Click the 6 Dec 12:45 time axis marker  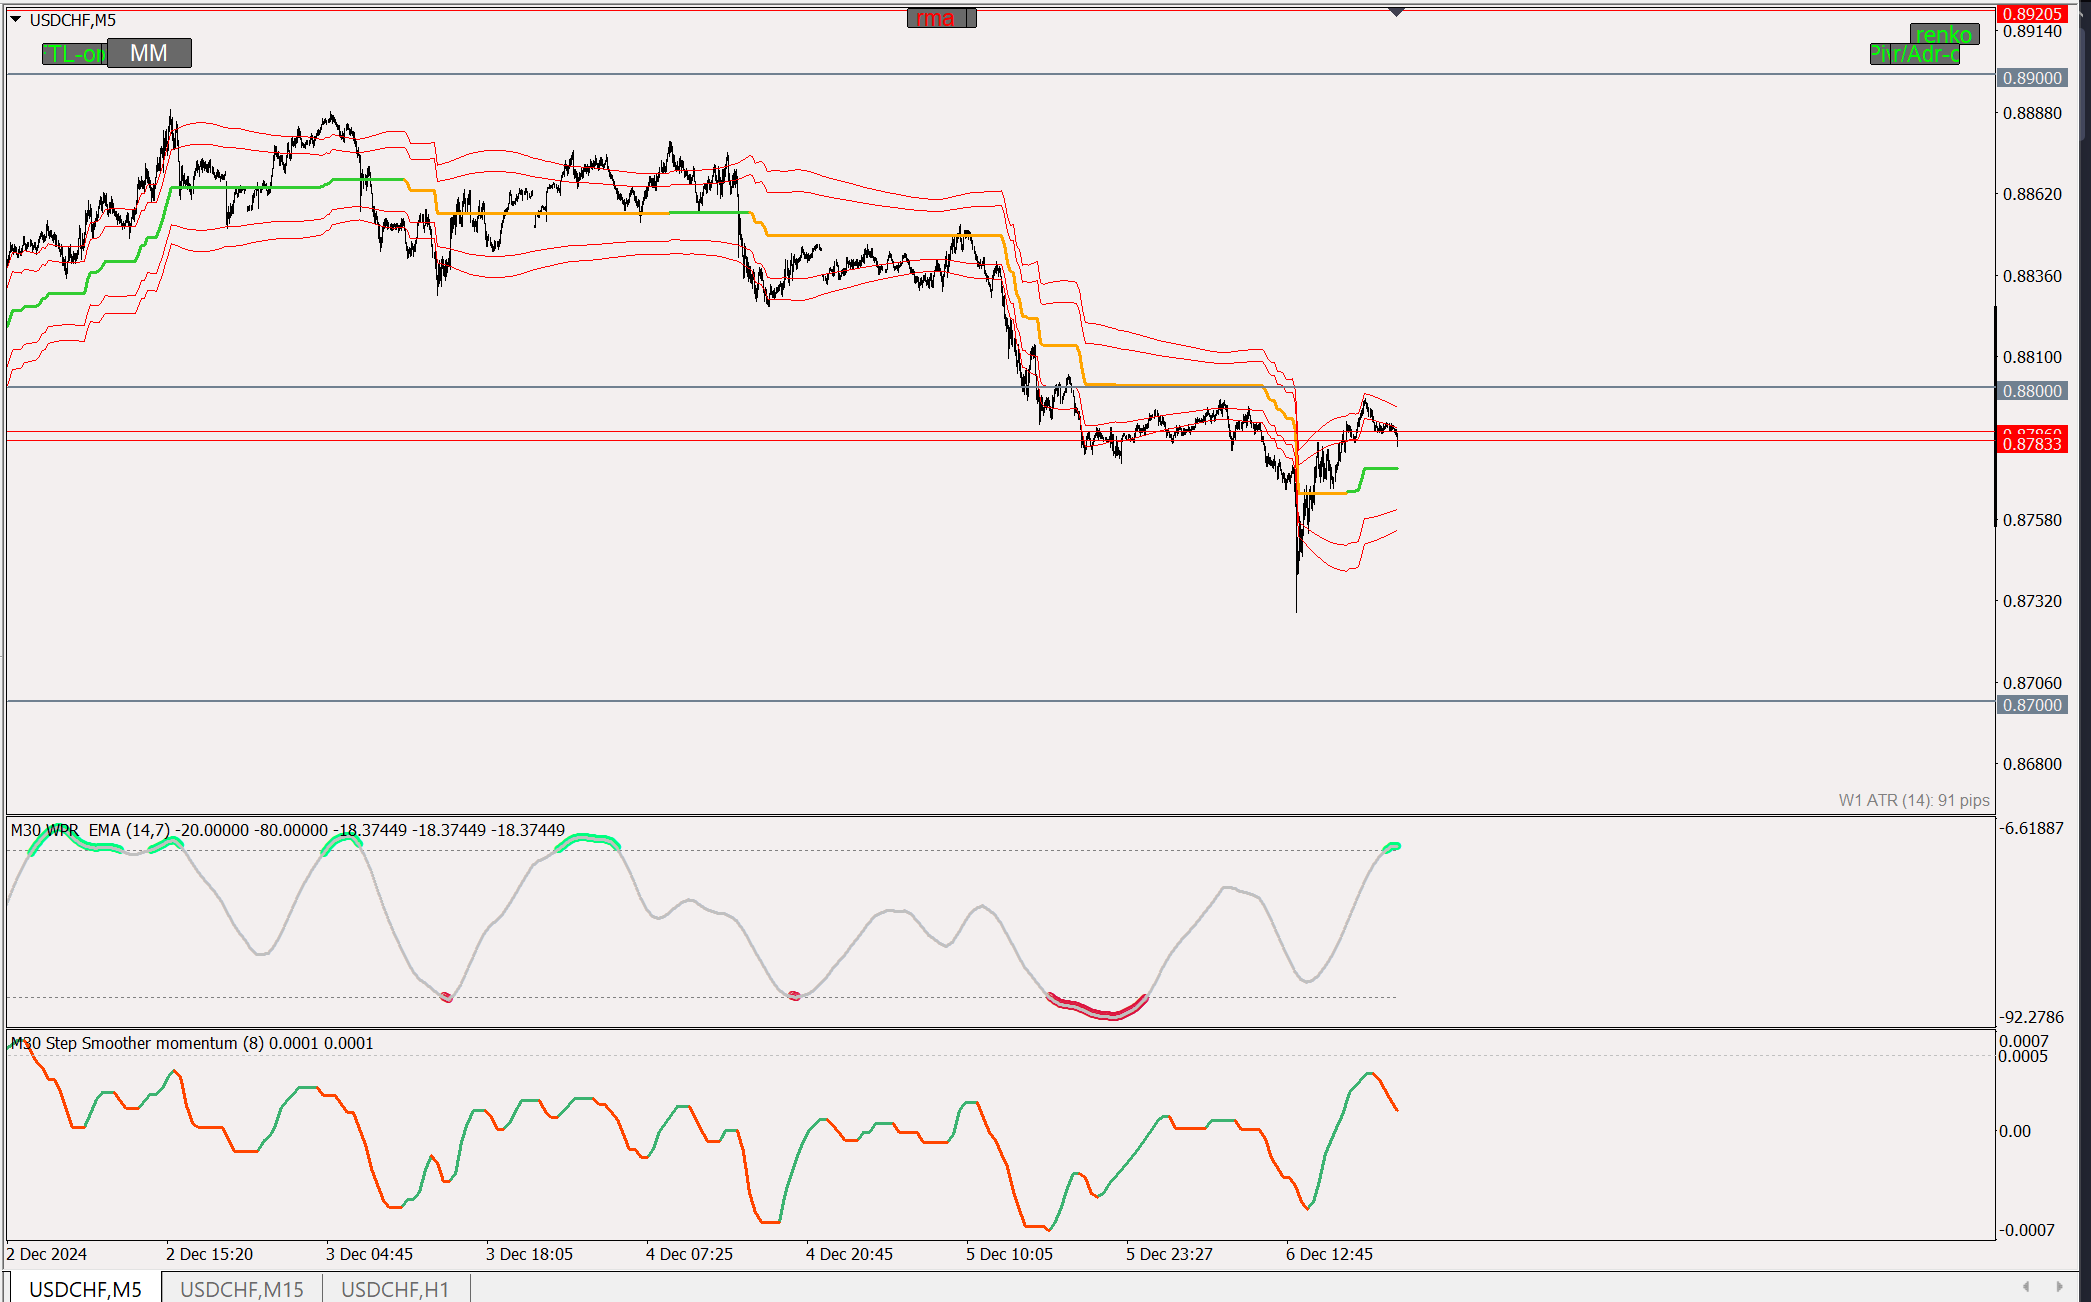(1329, 1254)
